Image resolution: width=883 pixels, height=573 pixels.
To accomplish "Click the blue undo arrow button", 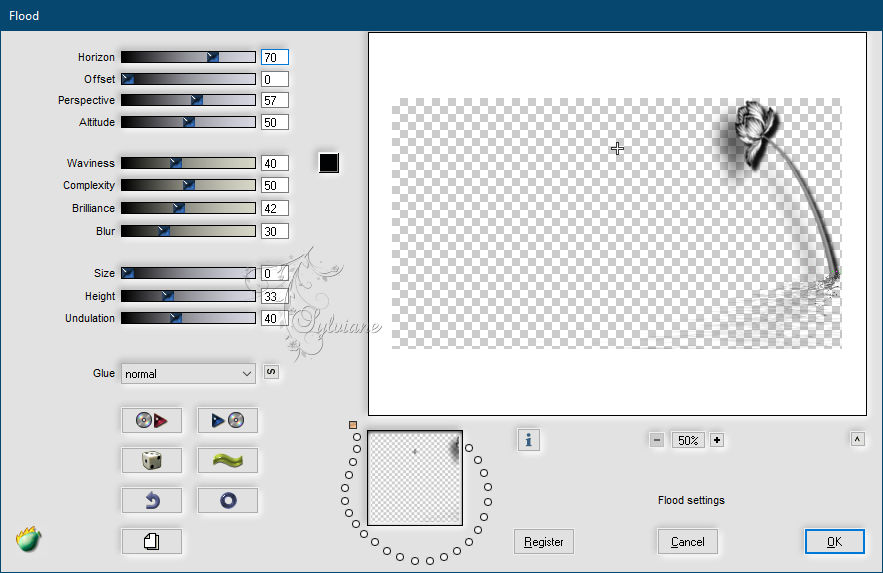I will [x=151, y=500].
